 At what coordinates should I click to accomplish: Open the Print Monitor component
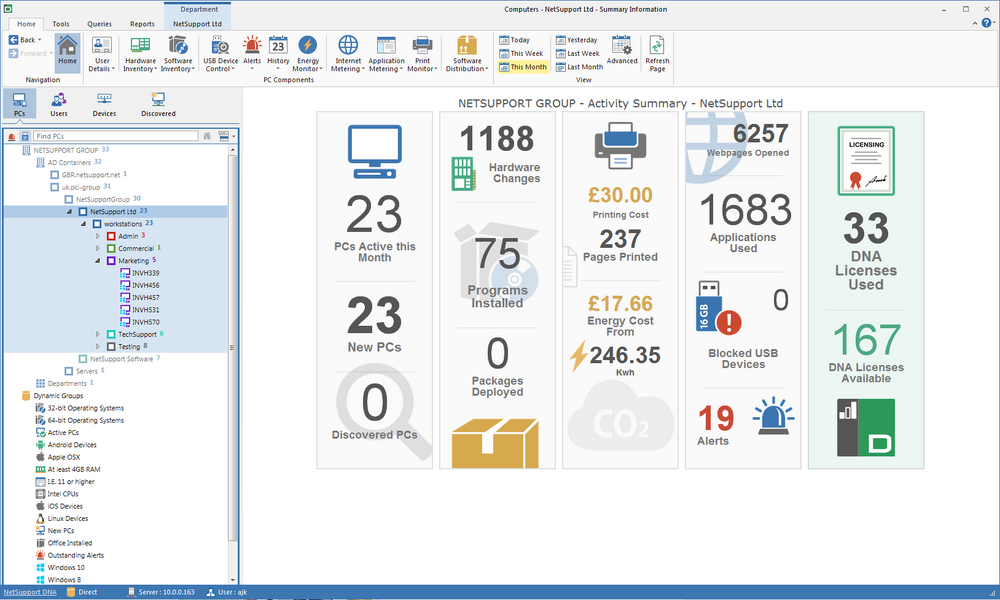coord(422,54)
